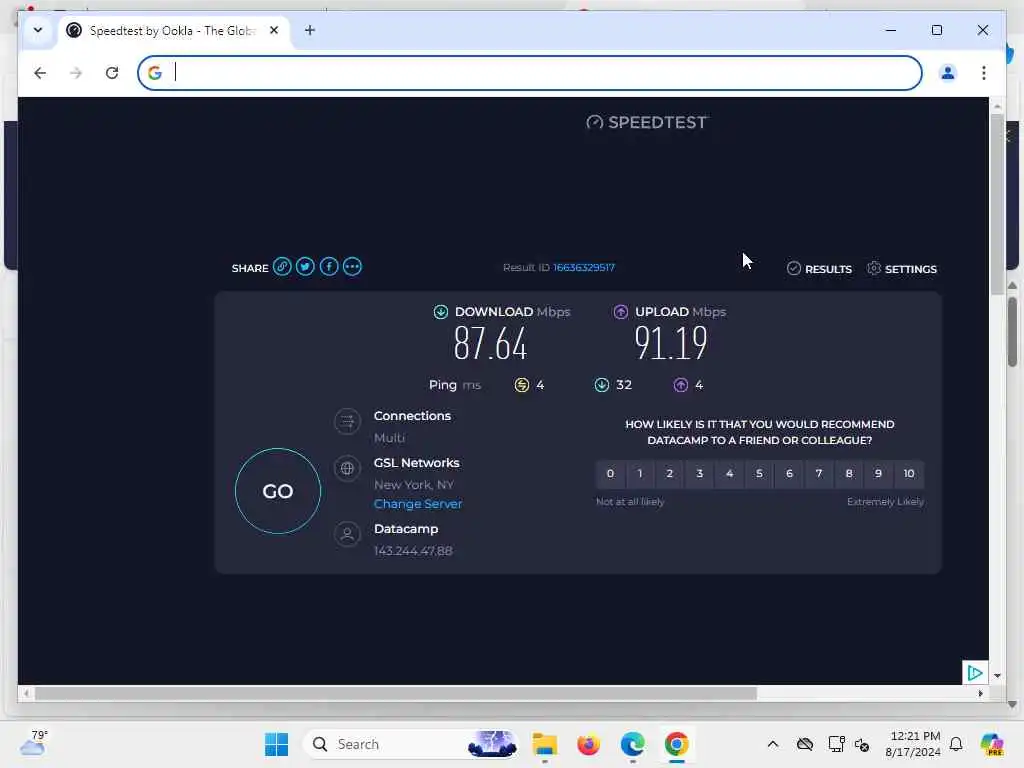Click the globe server icon
The height and width of the screenshot is (768, 1024).
pos(347,468)
